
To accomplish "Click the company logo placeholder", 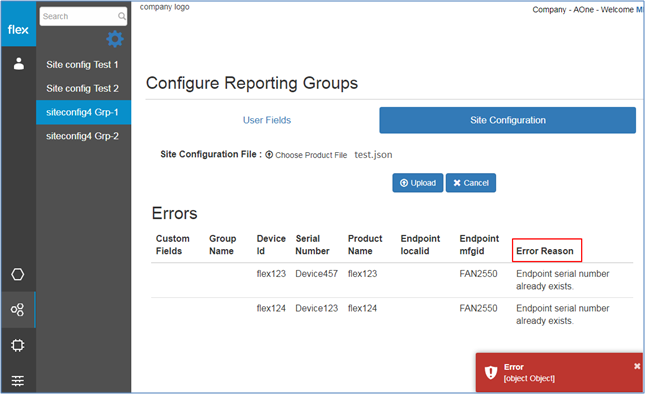I will [x=165, y=7].
